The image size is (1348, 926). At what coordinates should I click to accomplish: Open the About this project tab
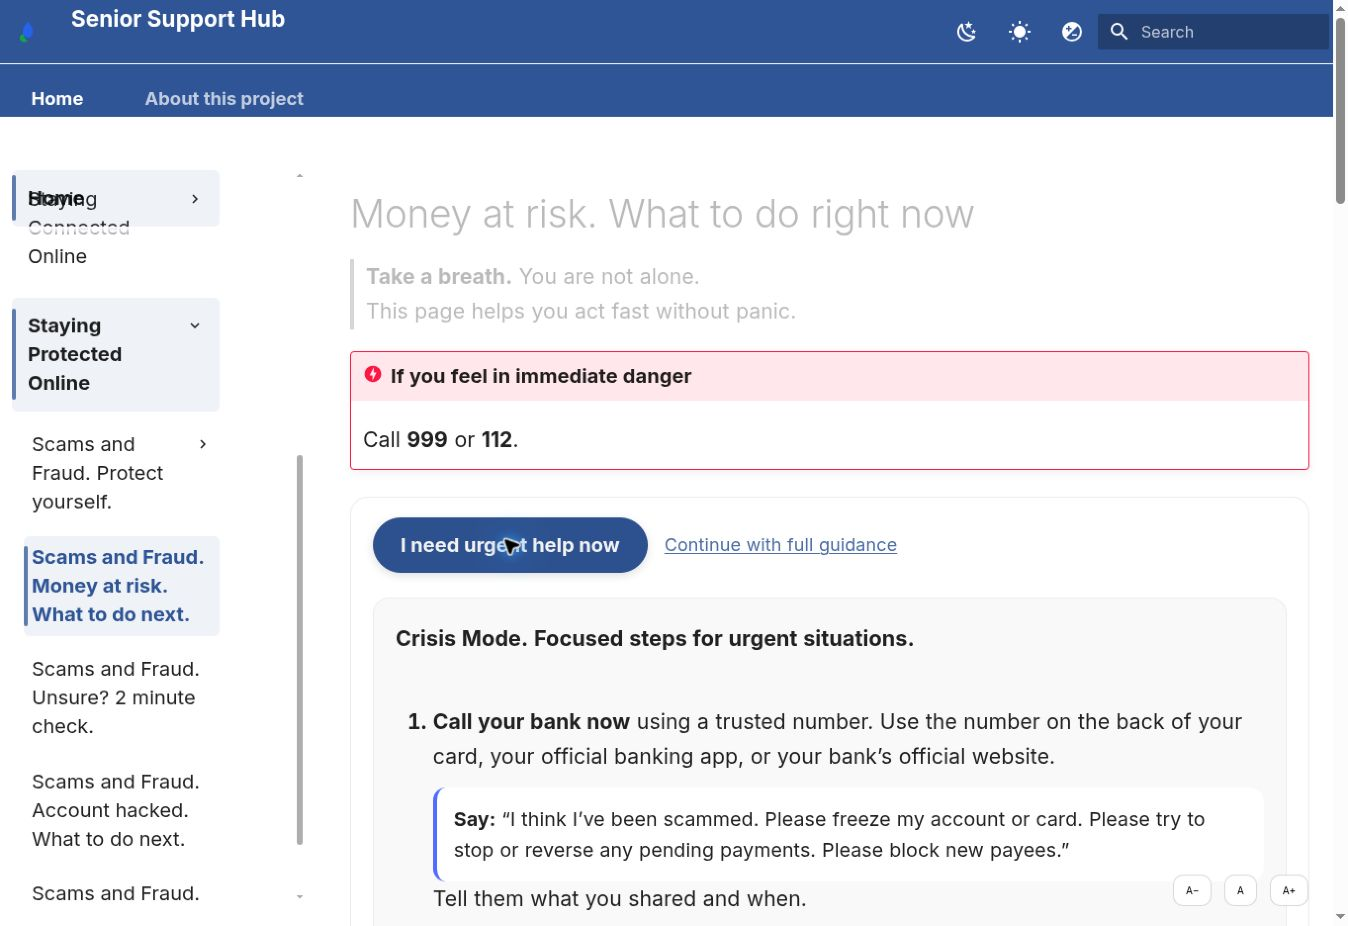click(224, 98)
